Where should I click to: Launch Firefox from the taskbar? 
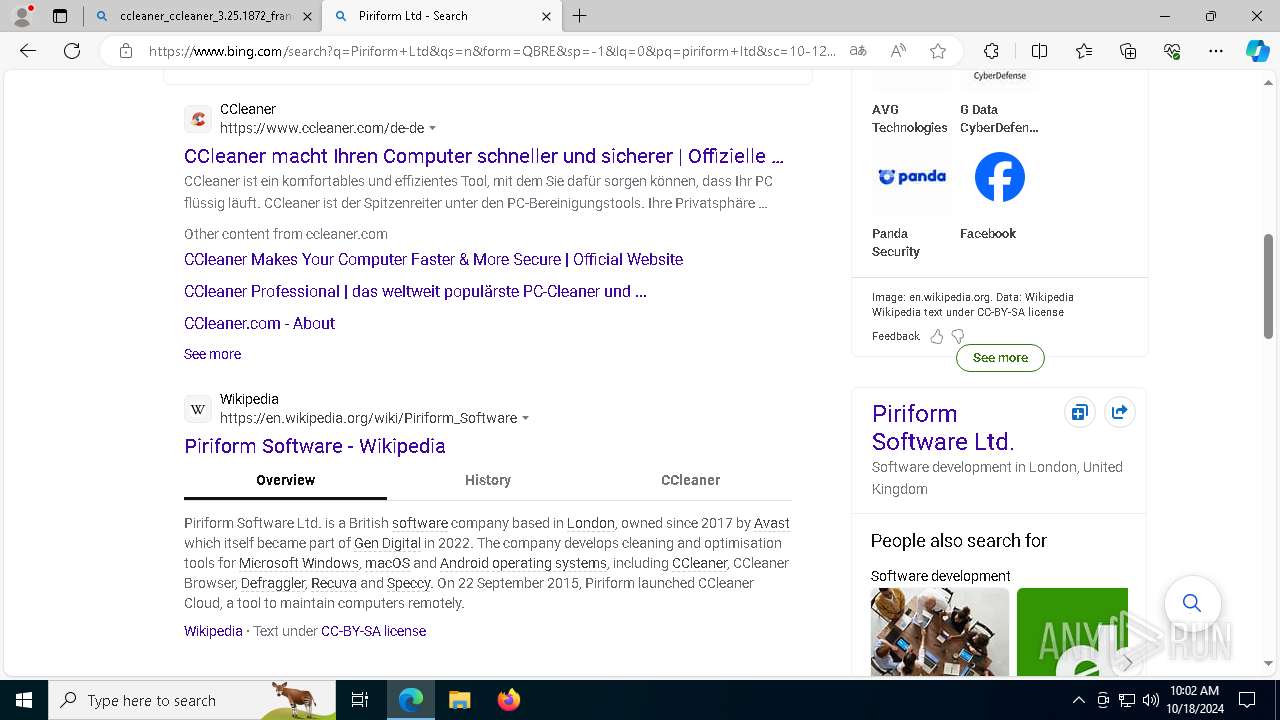(509, 700)
